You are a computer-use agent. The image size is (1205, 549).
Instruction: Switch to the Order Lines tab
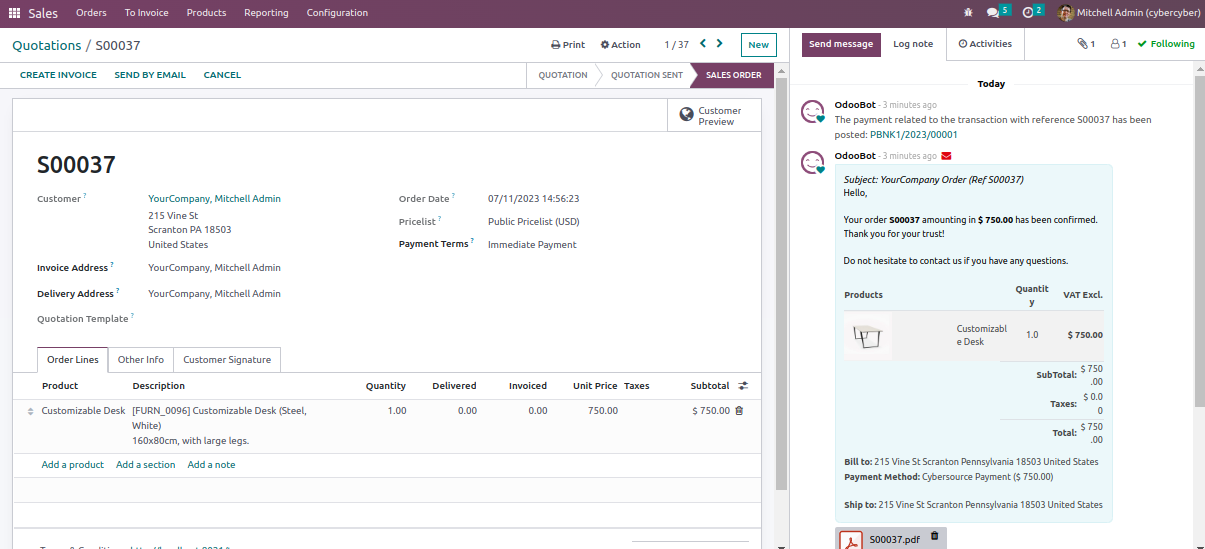73,360
